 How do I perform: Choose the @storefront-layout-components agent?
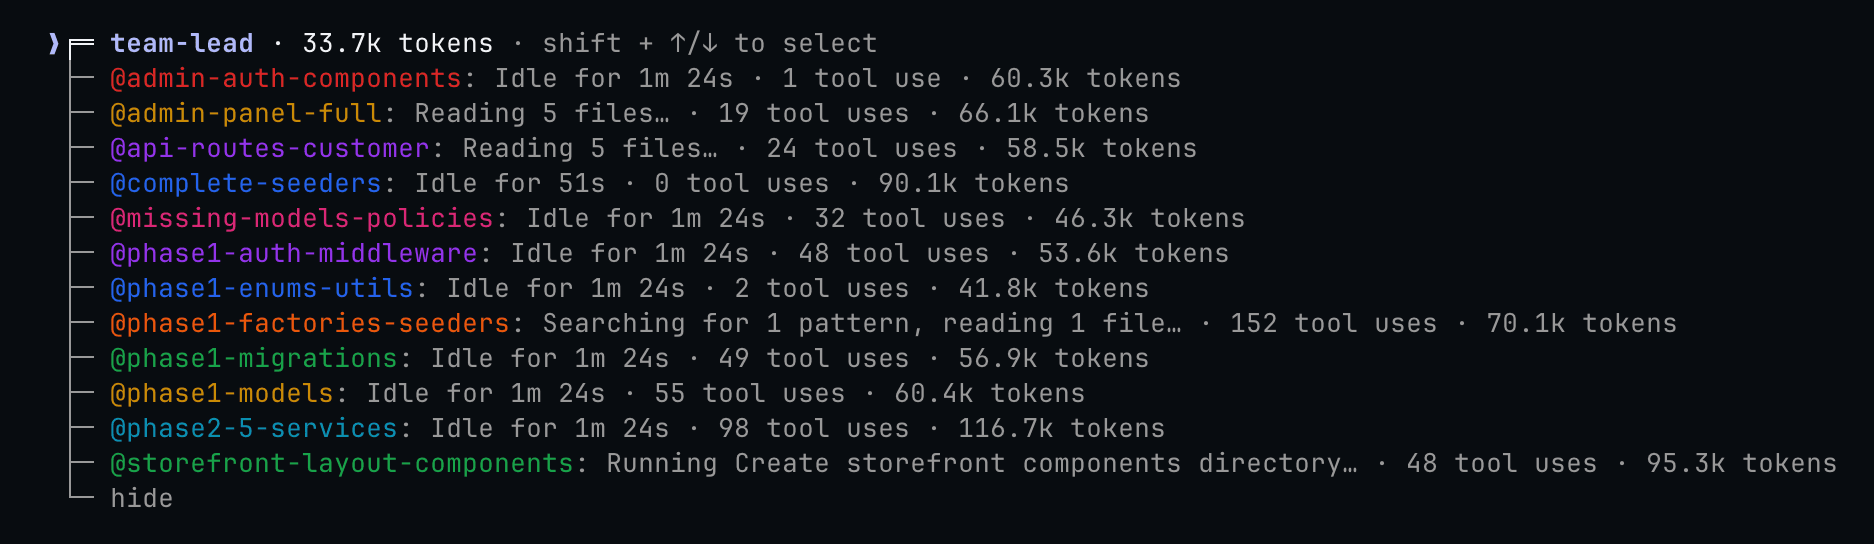(x=341, y=464)
